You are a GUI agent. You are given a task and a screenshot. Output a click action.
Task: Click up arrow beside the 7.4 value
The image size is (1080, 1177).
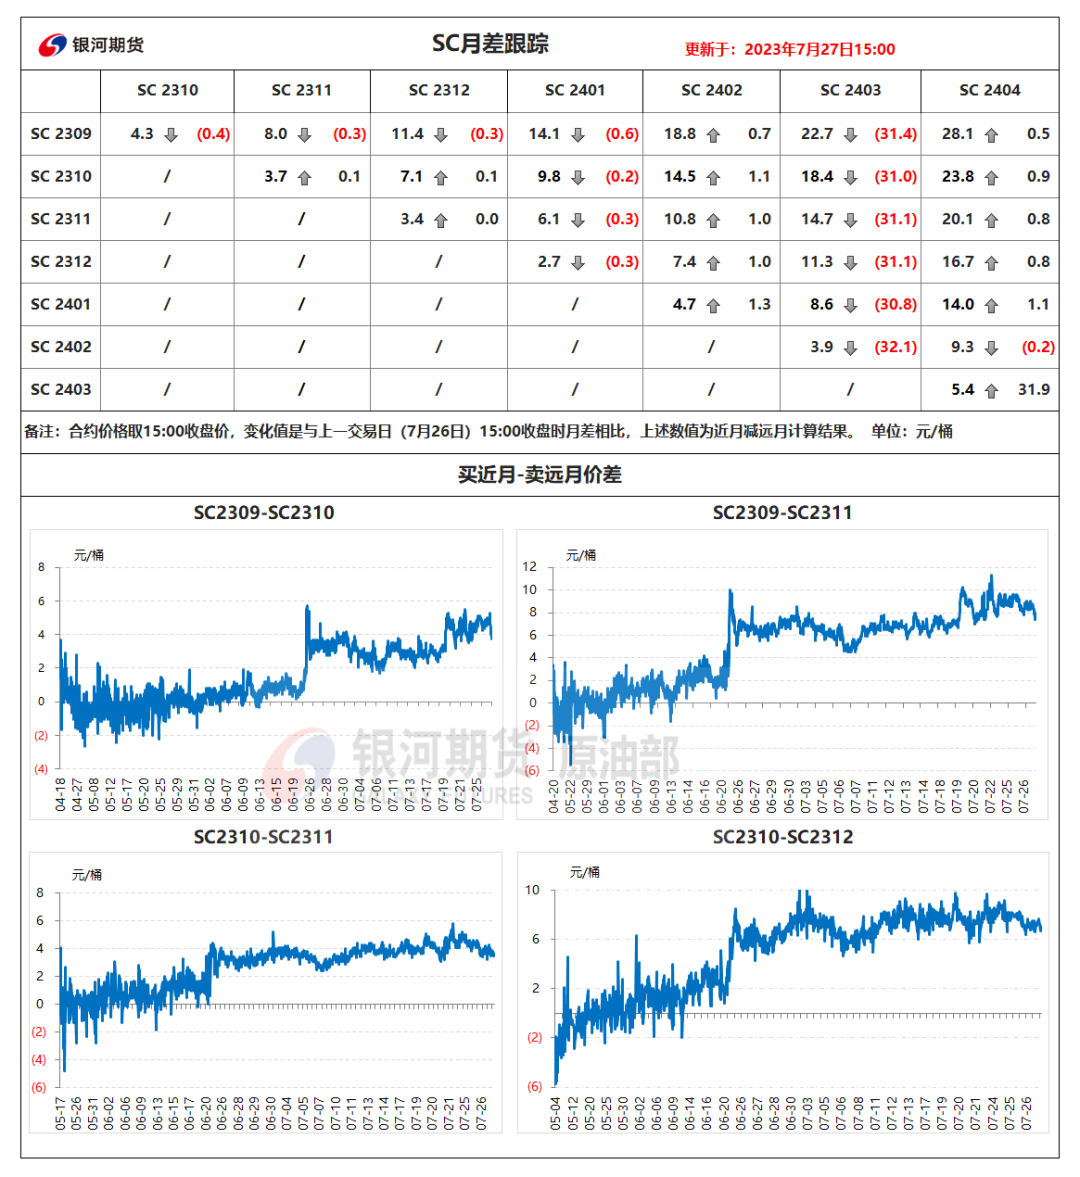click(x=713, y=263)
